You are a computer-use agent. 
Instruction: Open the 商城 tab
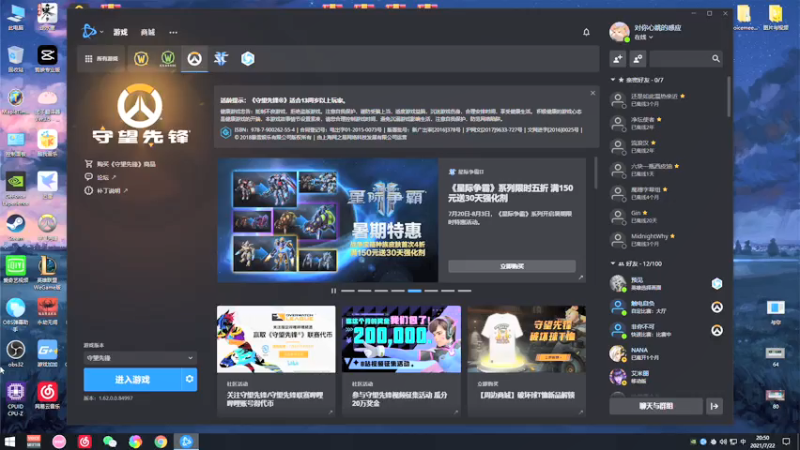coord(148,32)
